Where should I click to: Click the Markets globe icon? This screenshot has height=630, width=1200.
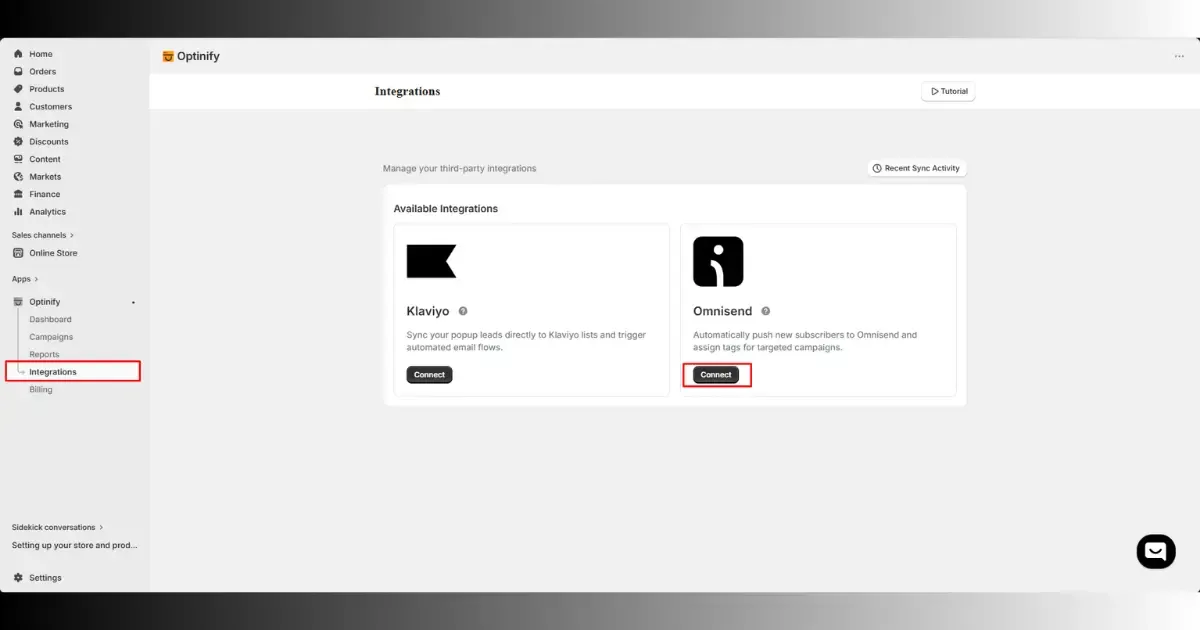pos(18,177)
